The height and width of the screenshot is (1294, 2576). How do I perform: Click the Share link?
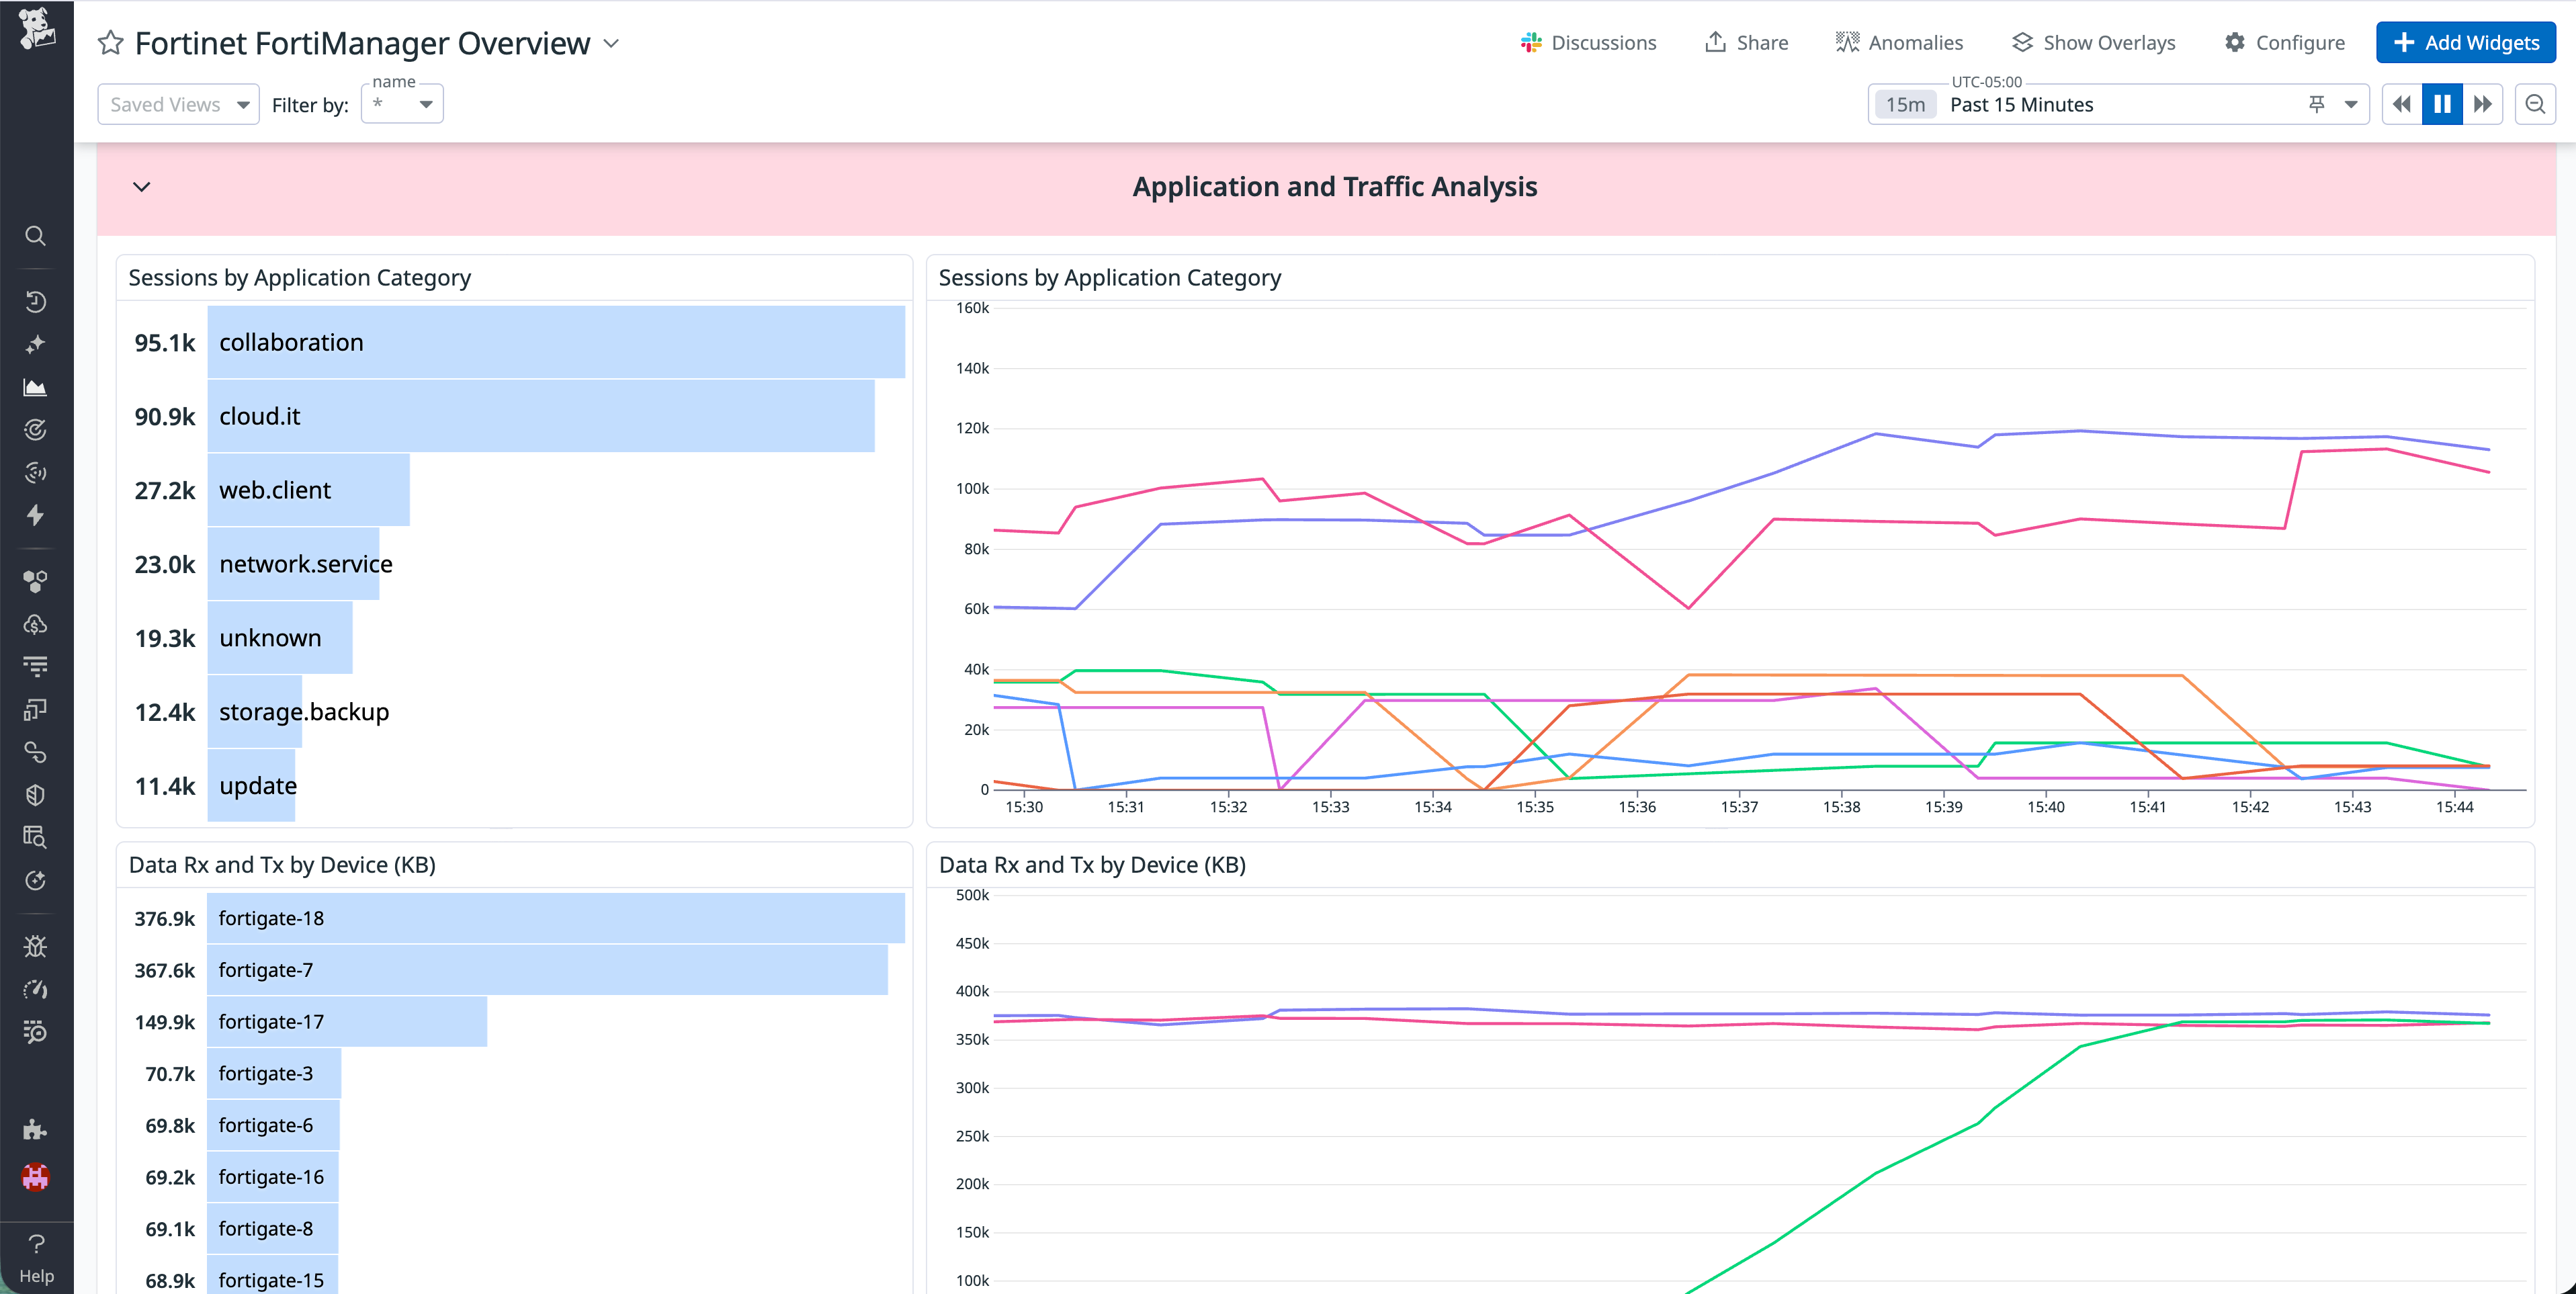click(1745, 42)
